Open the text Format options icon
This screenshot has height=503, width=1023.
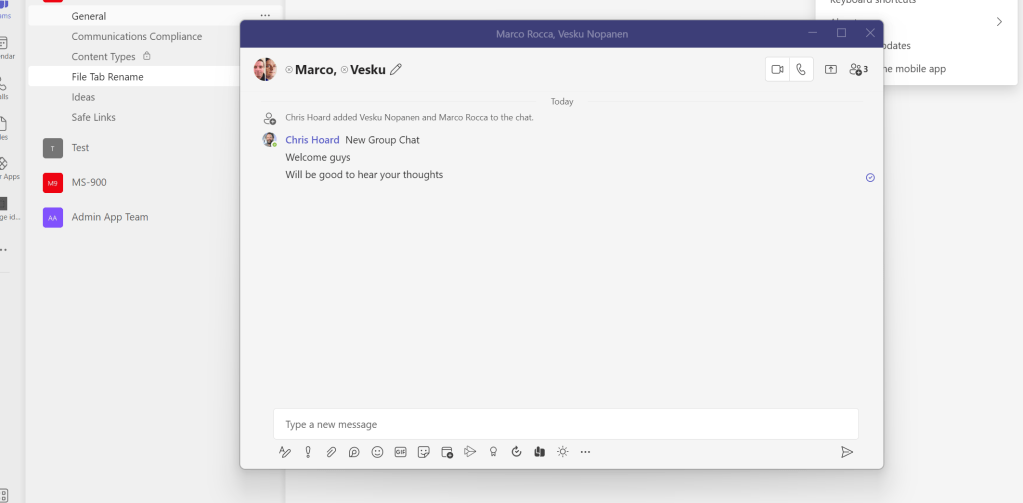point(285,452)
